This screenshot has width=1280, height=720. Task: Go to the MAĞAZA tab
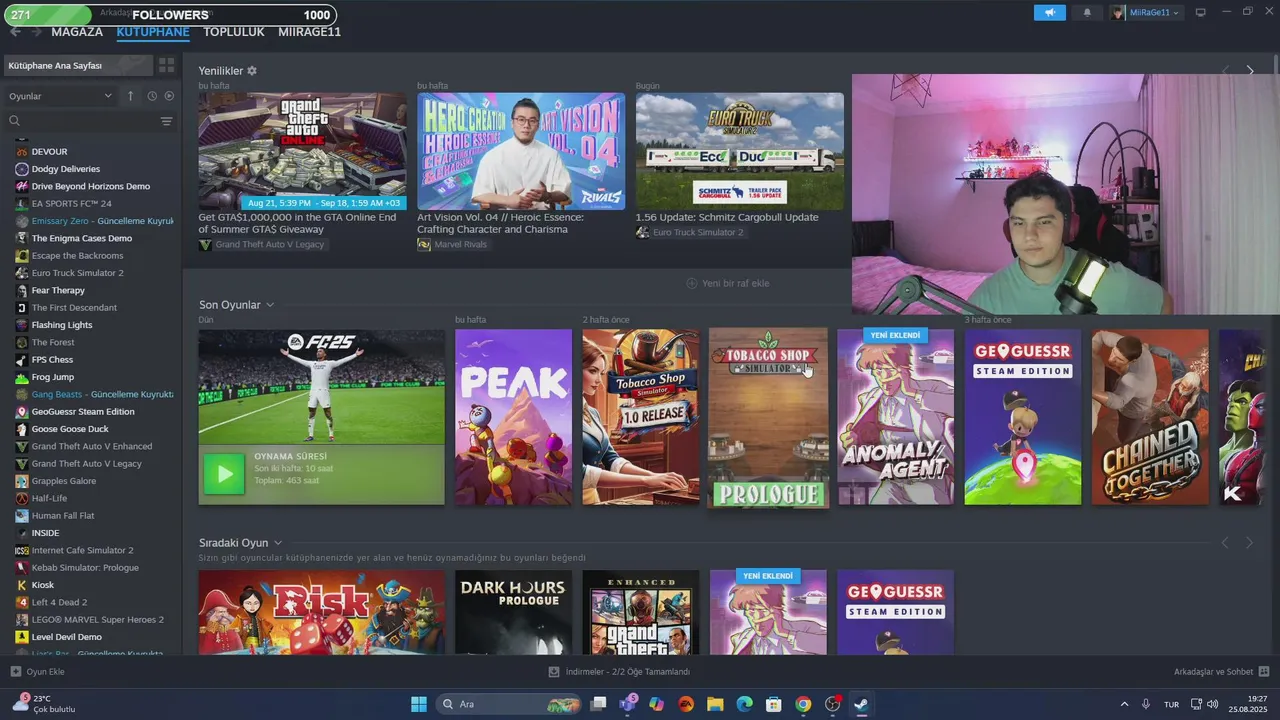tap(77, 32)
